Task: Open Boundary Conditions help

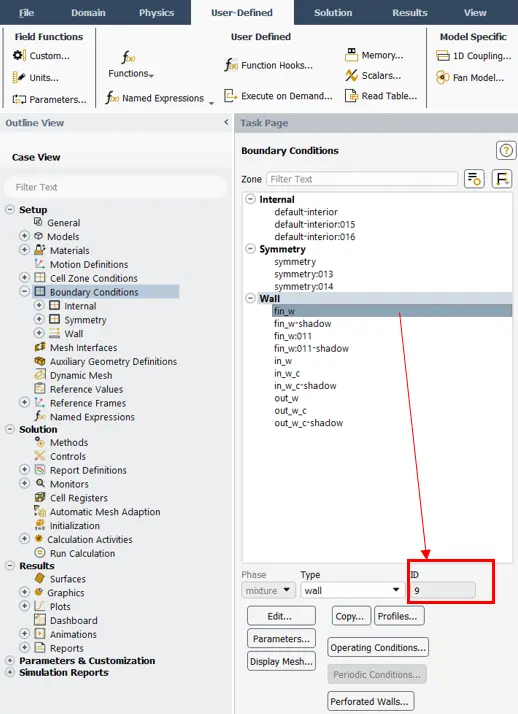Action: 506,150
